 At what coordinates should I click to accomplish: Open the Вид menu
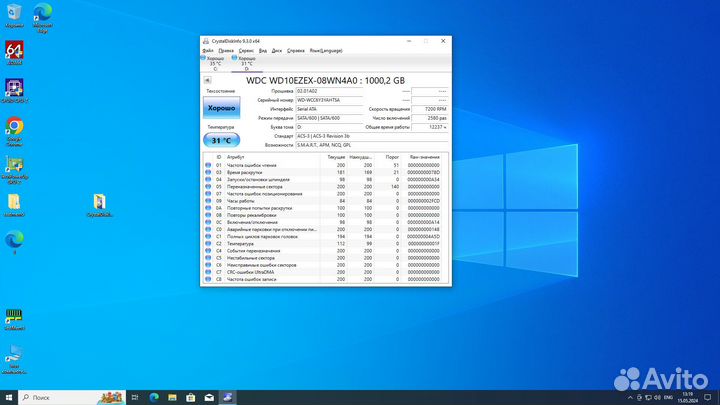click(x=263, y=51)
